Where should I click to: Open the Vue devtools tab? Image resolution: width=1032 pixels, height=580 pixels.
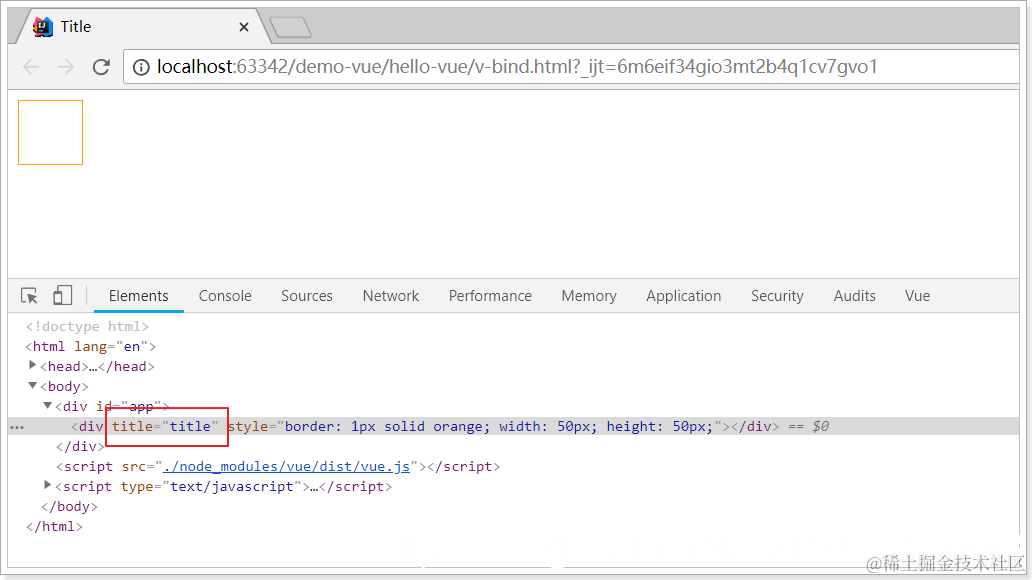click(x=917, y=296)
